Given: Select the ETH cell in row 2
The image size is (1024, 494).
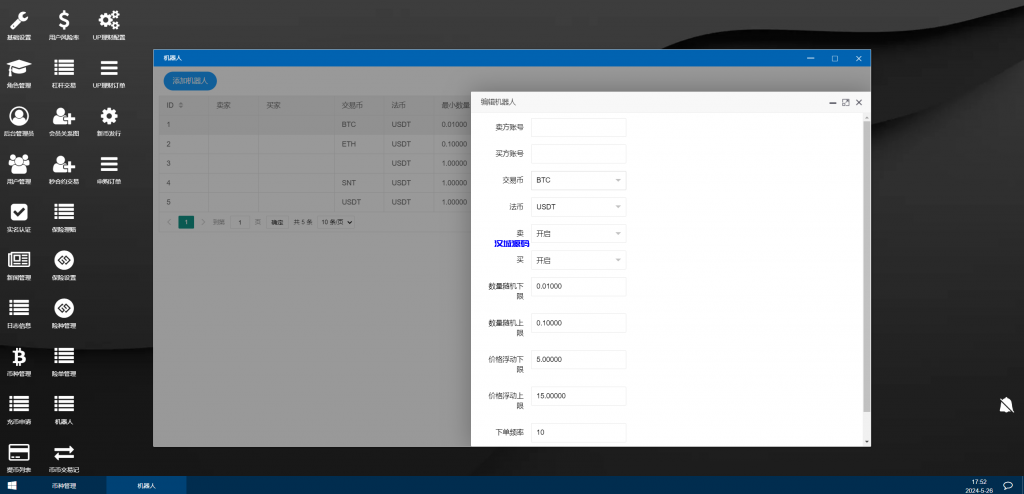Looking at the screenshot, I should [359, 144].
